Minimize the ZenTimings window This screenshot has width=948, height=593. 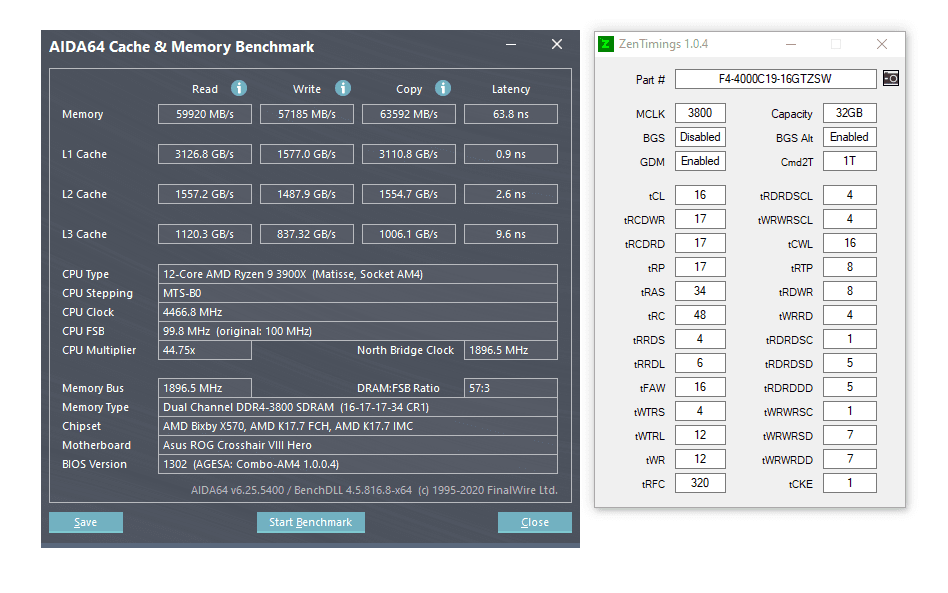pyautogui.click(x=791, y=44)
